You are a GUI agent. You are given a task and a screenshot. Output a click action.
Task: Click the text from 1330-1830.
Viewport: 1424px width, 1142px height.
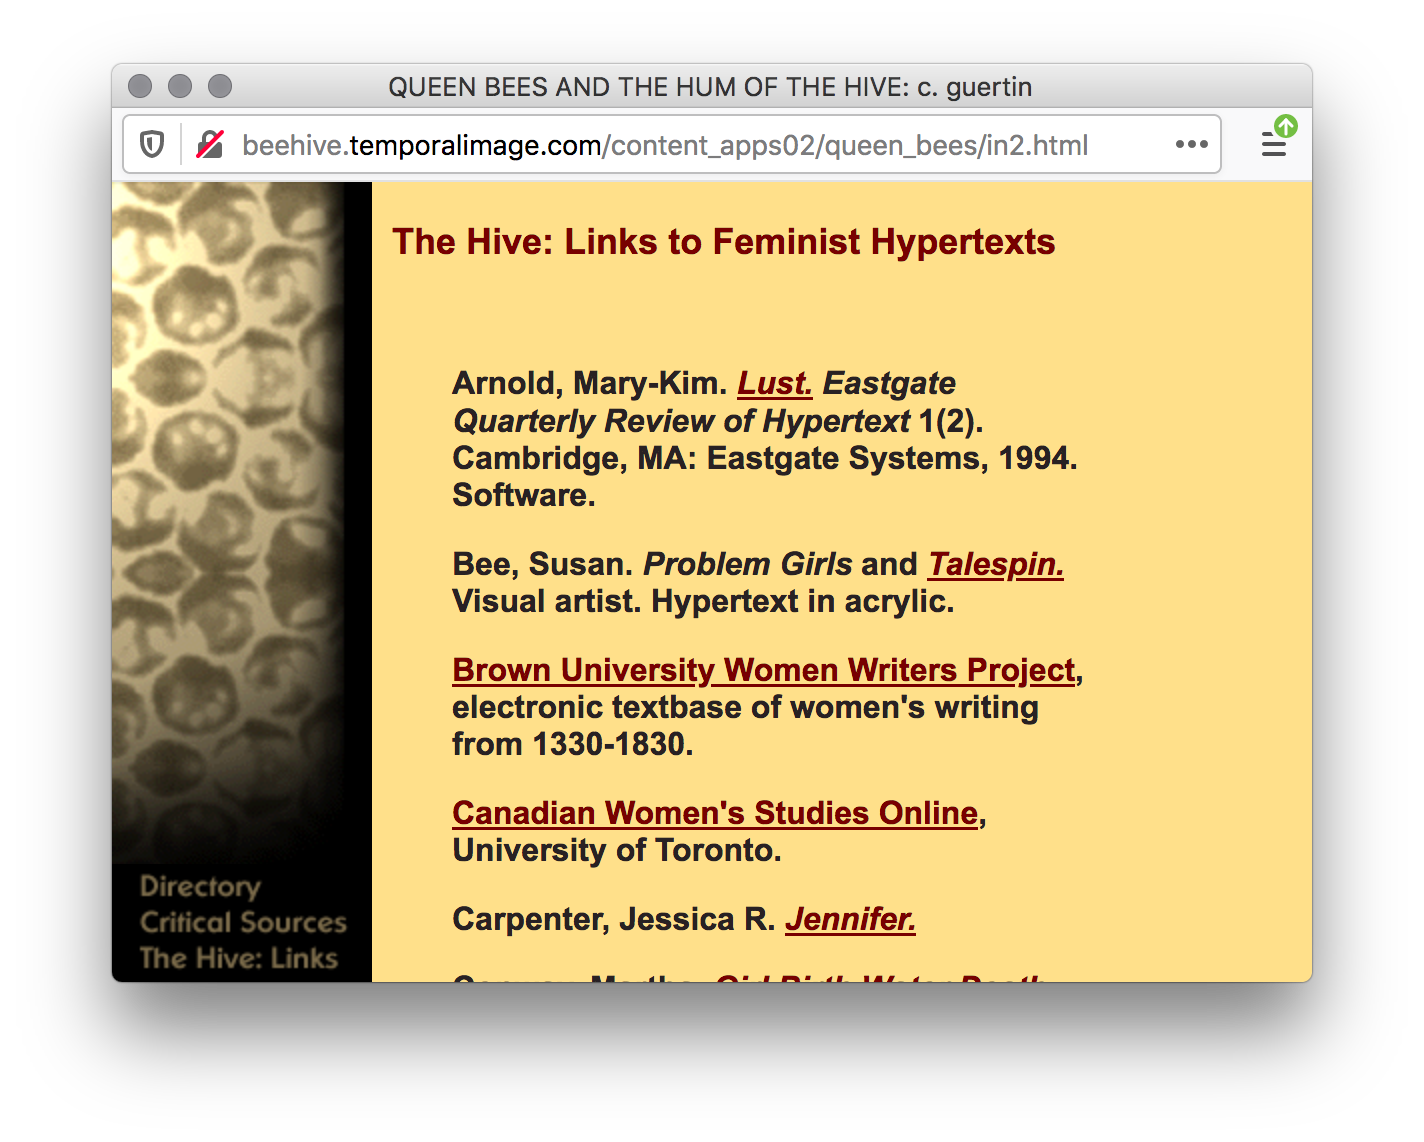coord(572,744)
